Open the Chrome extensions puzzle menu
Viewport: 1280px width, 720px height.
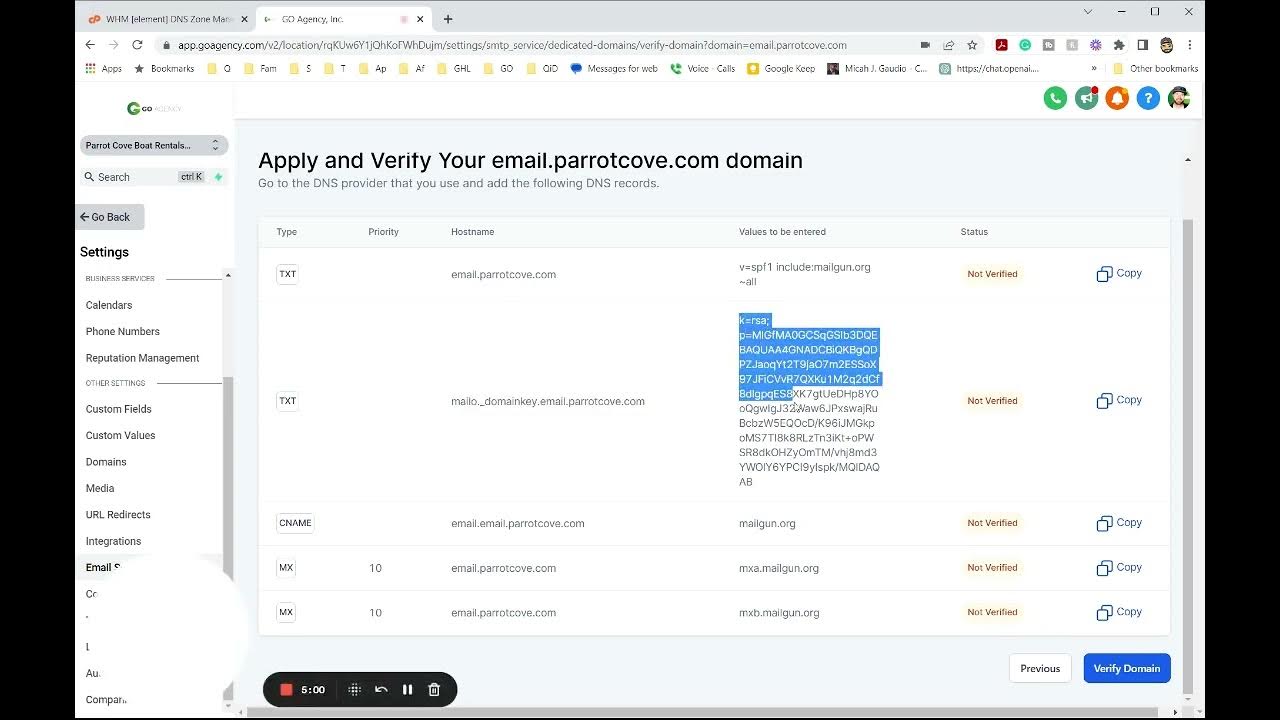[x=1119, y=45]
